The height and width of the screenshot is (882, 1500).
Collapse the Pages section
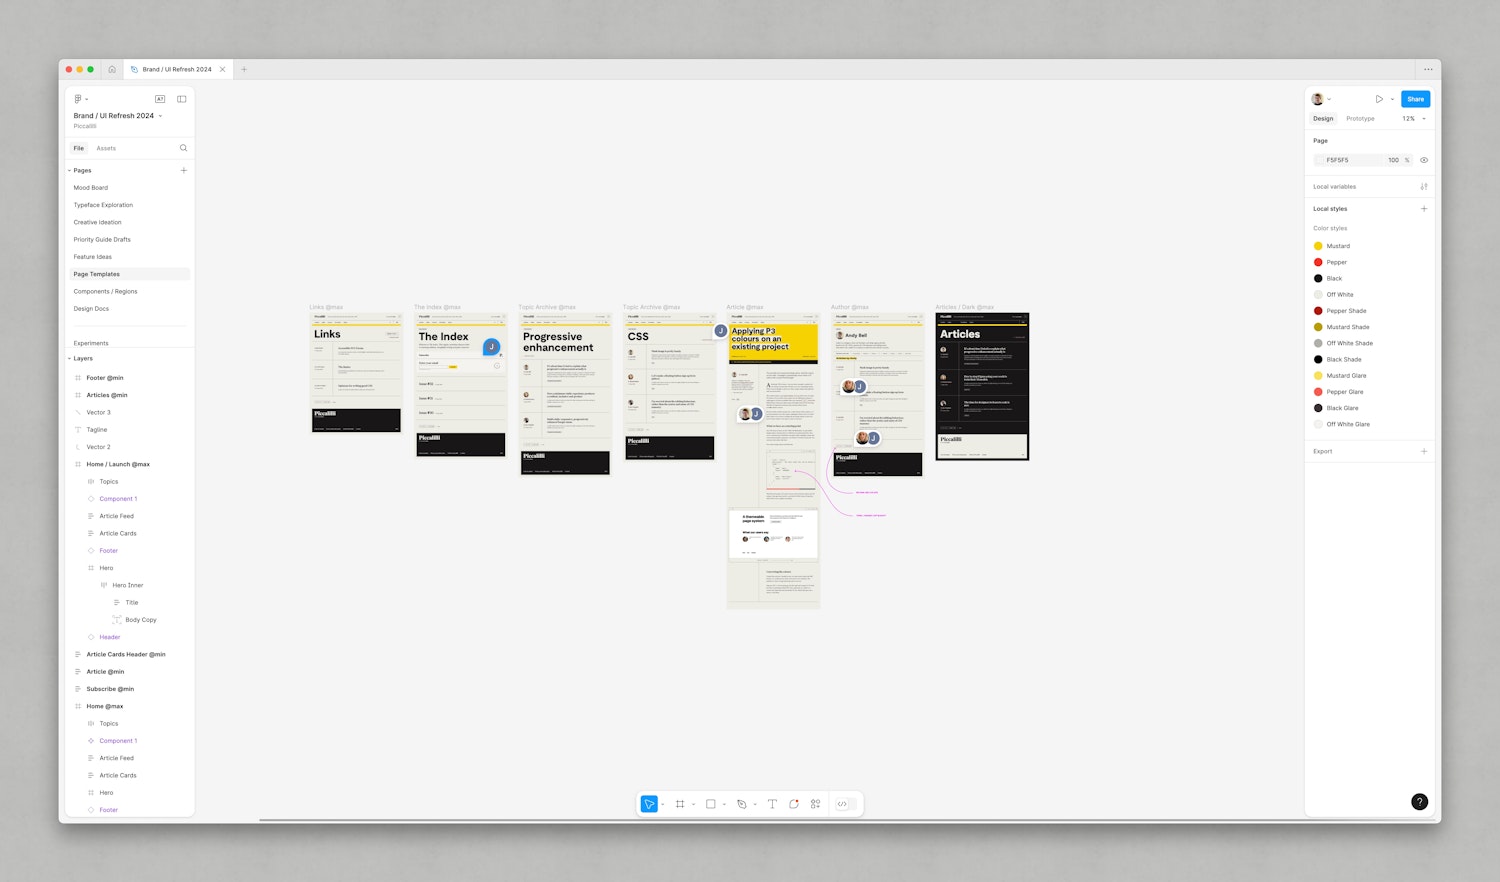pyautogui.click(x=70, y=171)
